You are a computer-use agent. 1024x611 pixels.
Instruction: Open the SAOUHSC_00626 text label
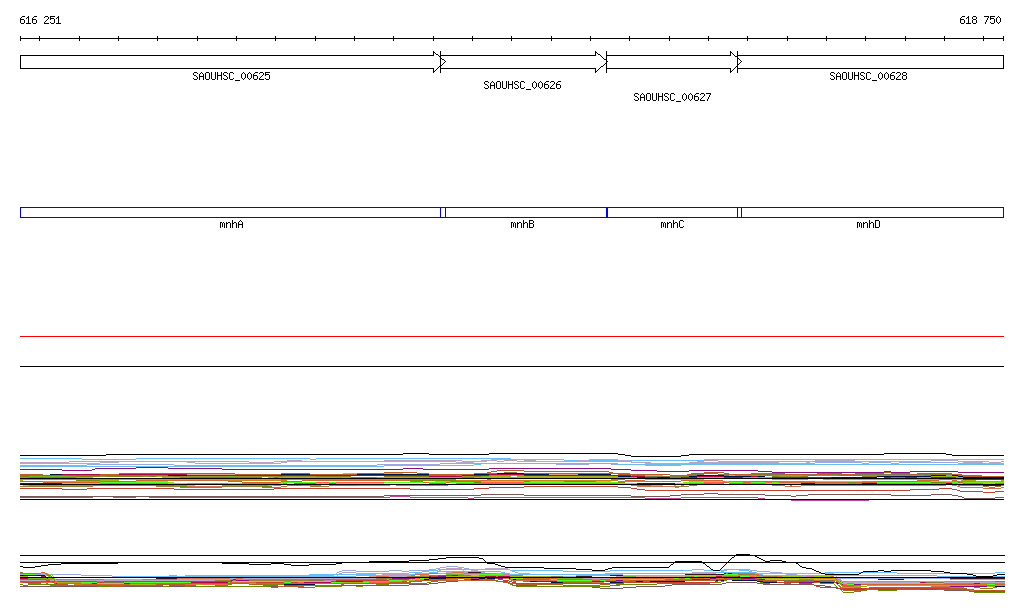(522, 86)
